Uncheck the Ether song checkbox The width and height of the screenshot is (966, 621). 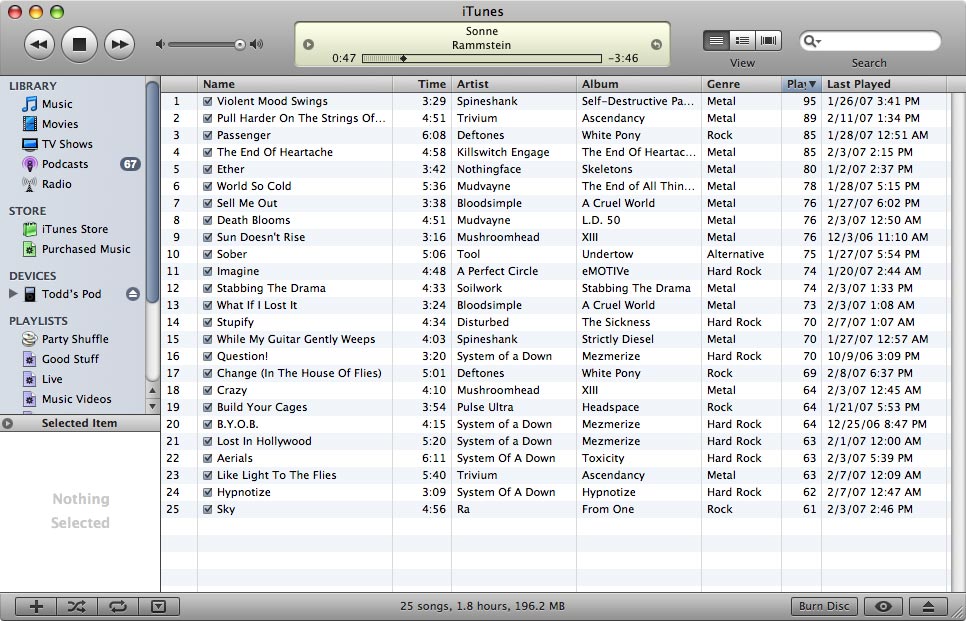(208, 169)
